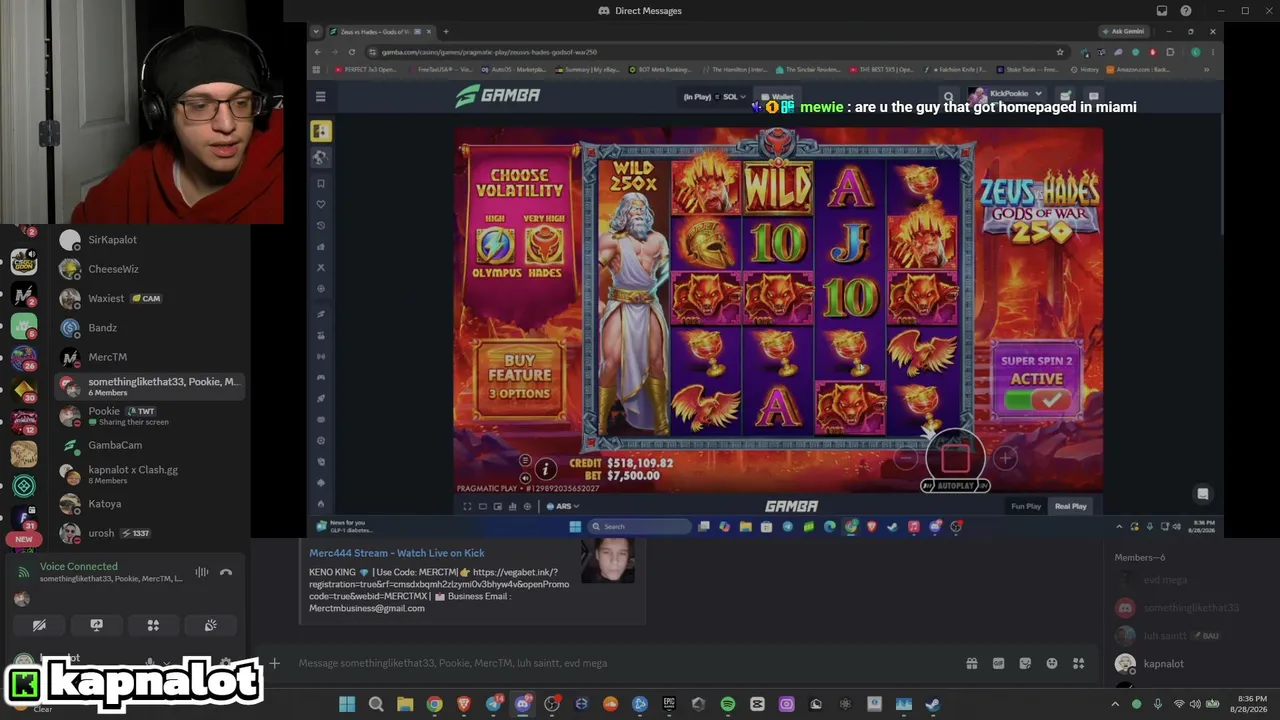The height and width of the screenshot is (720, 1280).
Task: Open Discord user settings gear
Action: (x=226, y=662)
